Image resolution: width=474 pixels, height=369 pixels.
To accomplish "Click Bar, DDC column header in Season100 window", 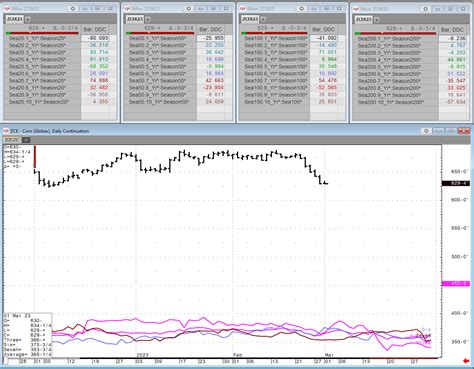I will [x=323, y=29].
